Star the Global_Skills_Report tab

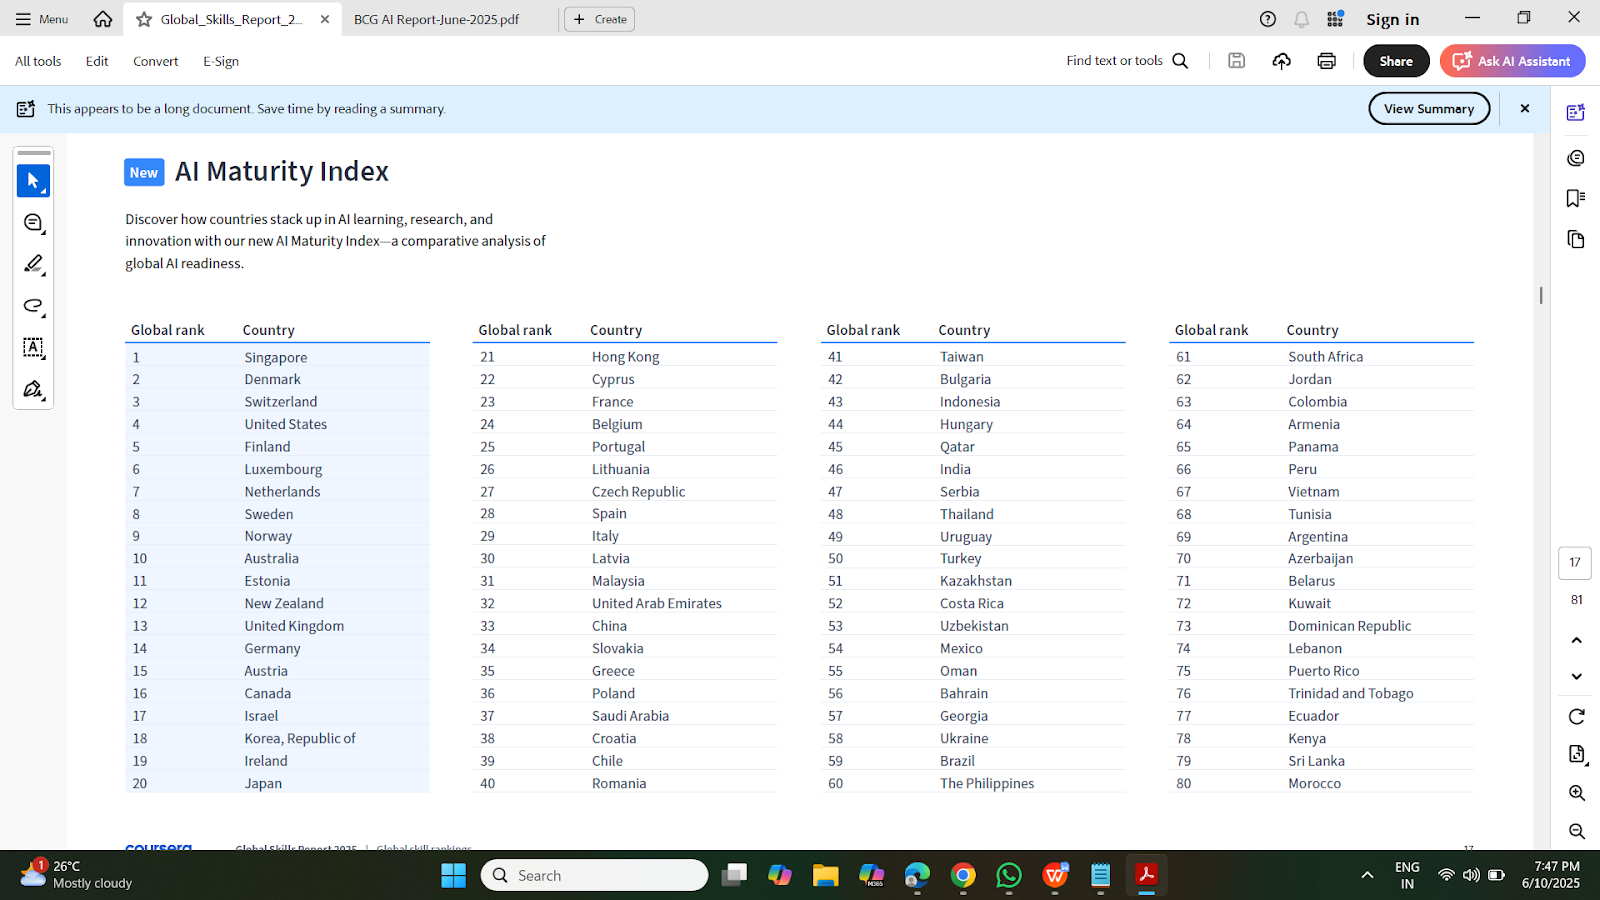pos(144,19)
